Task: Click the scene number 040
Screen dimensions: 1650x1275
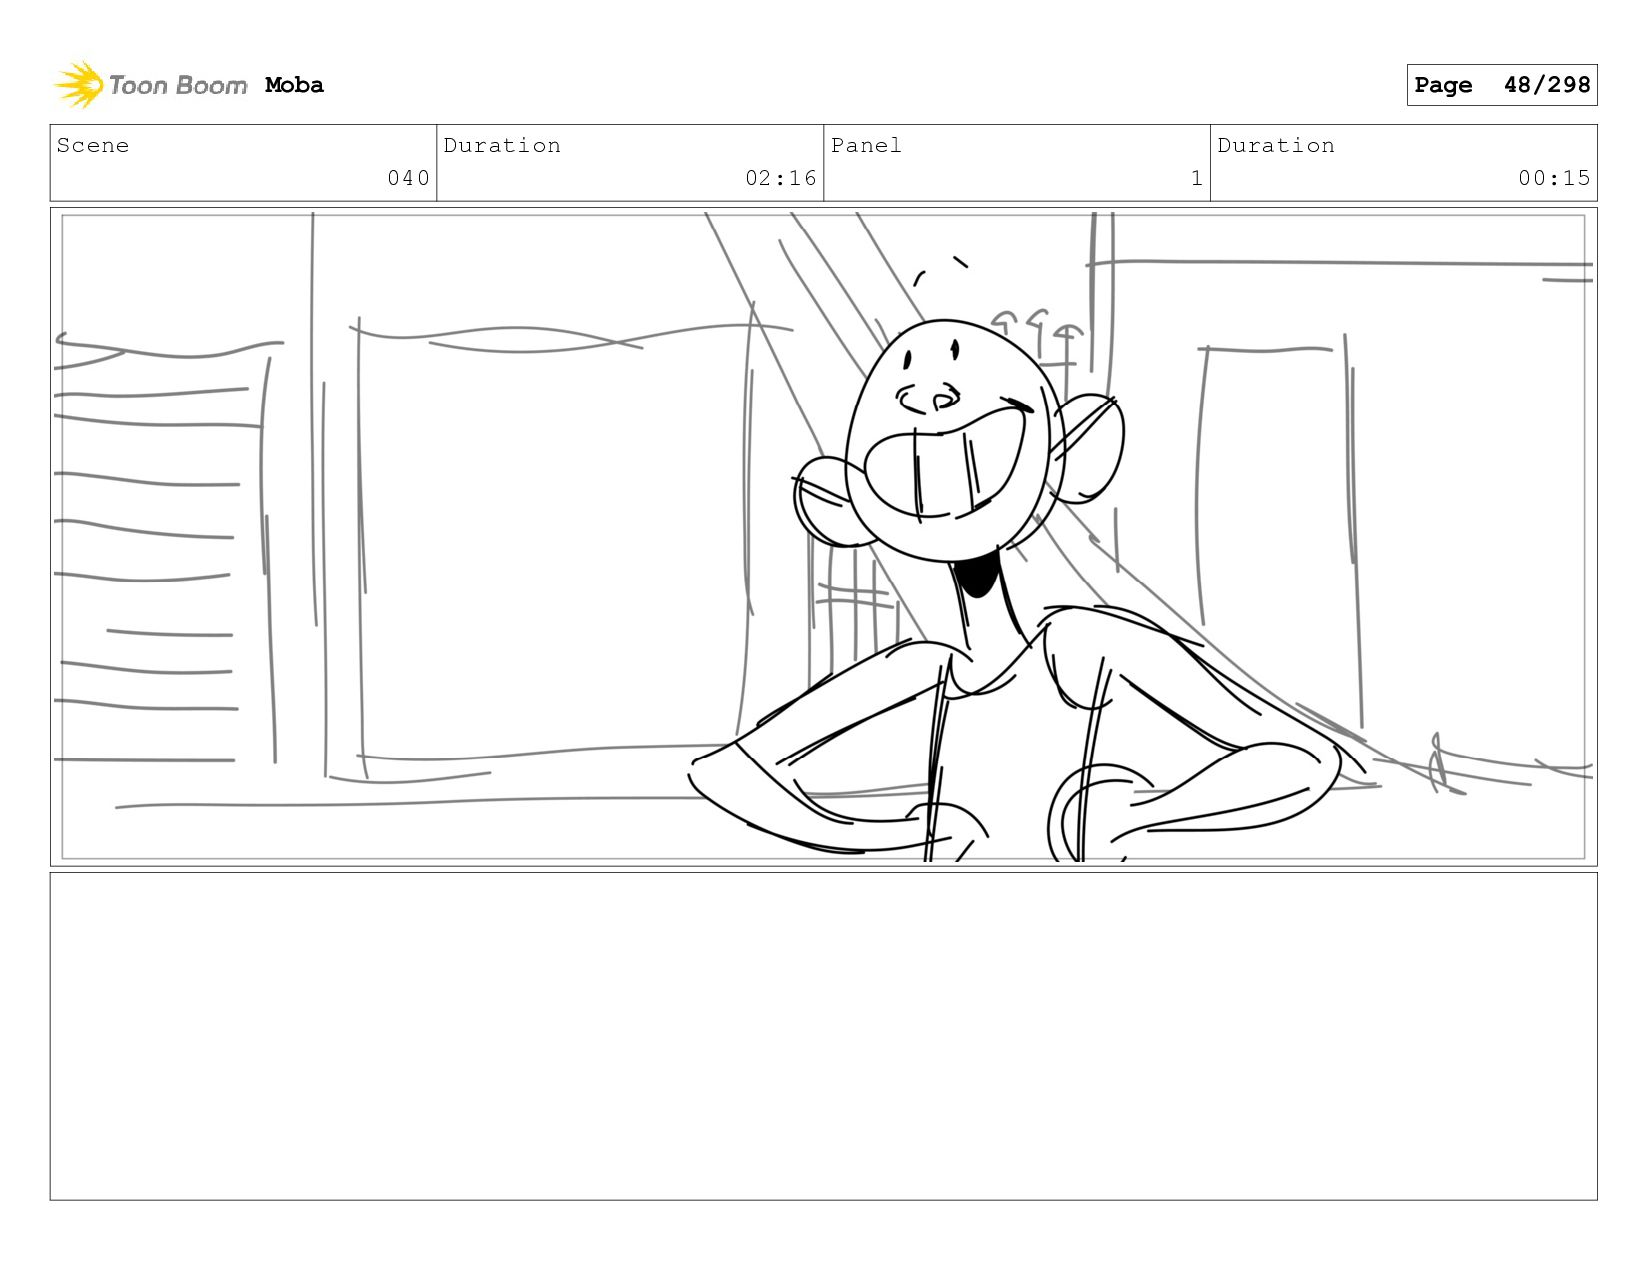Action: coord(408,178)
